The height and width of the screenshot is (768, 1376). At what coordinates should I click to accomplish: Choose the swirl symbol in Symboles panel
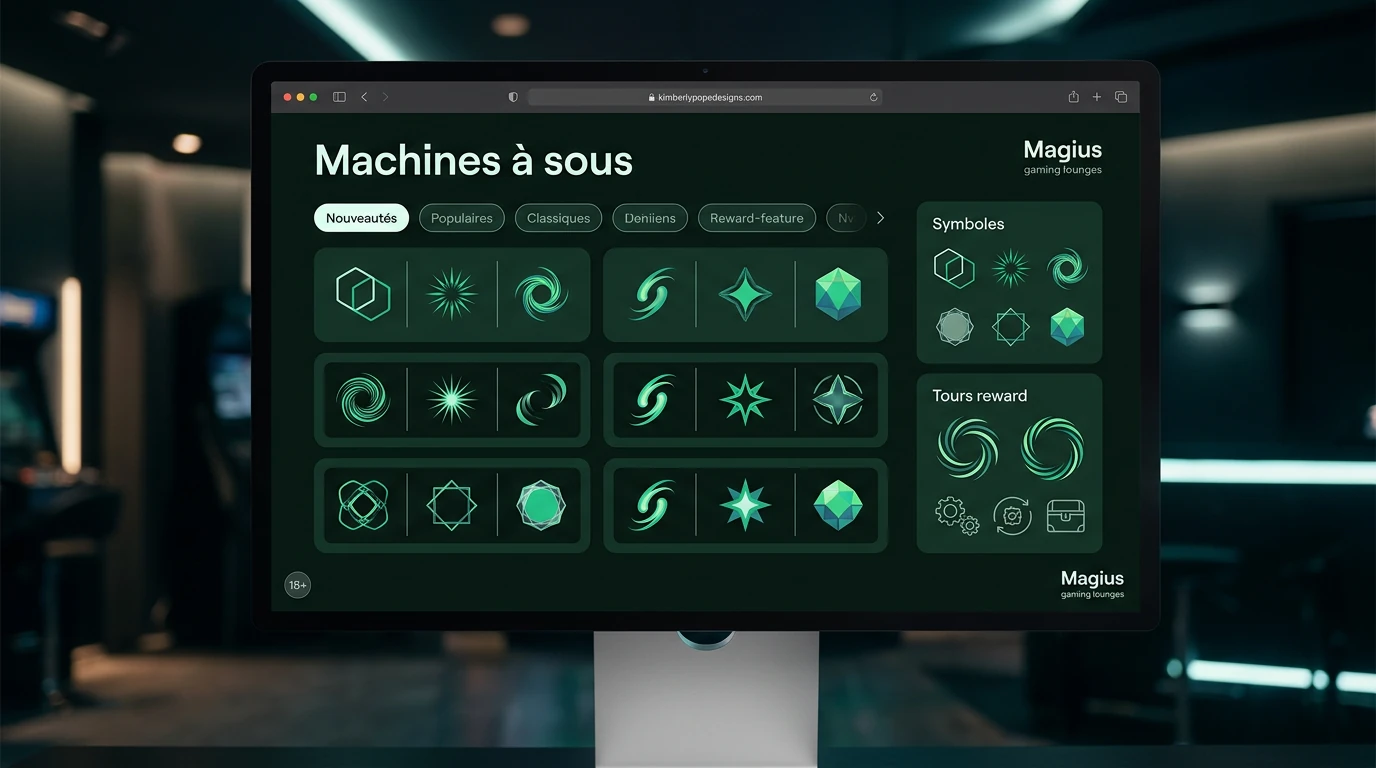[x=1067, y=268]
